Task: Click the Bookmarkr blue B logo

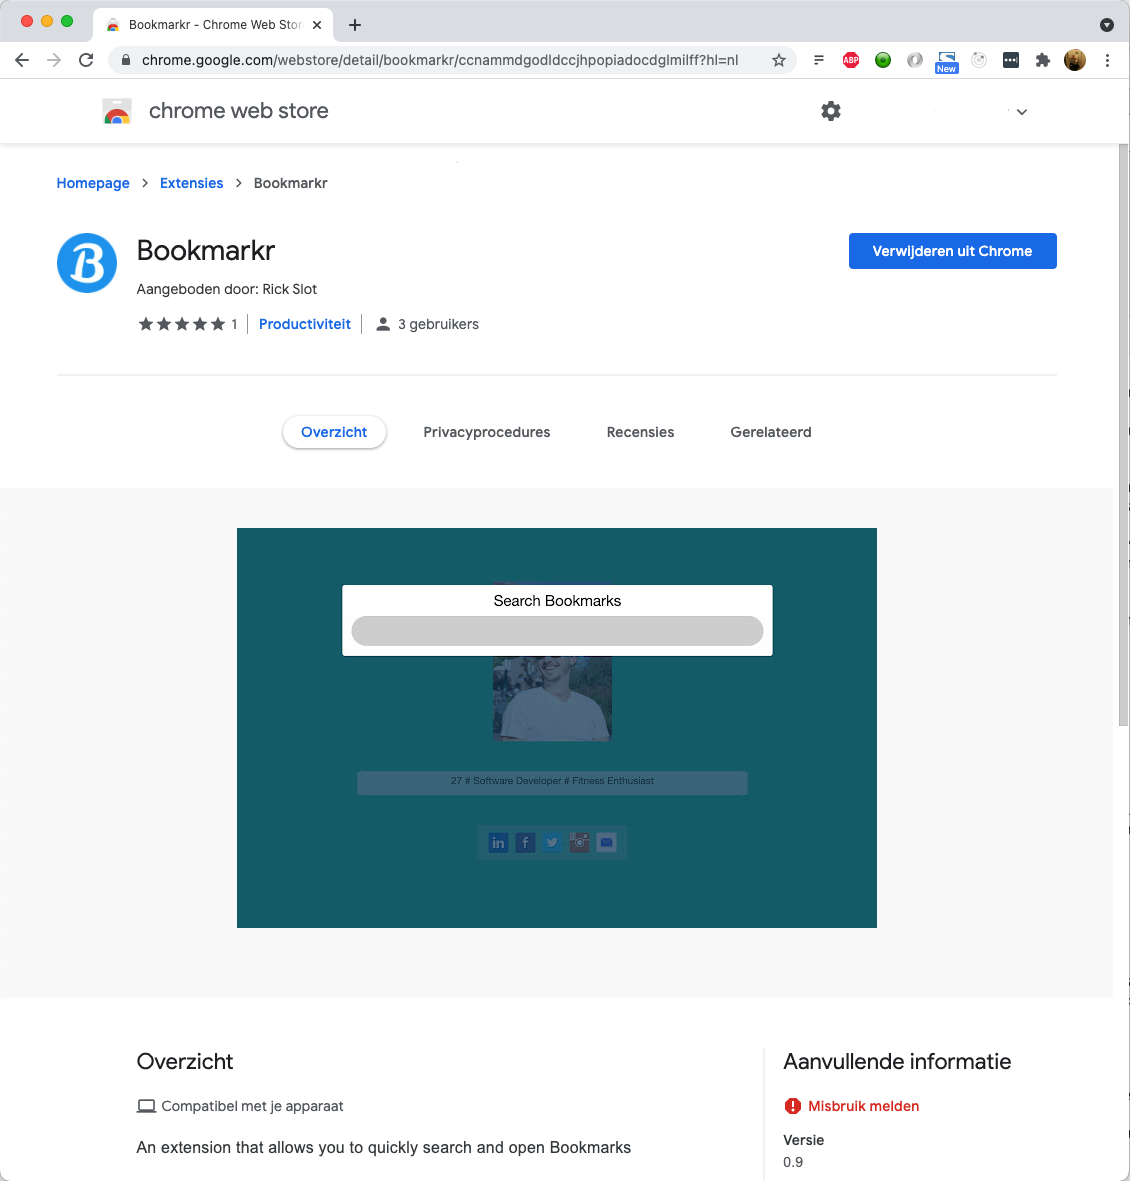Action: click(x=87, y=263)
